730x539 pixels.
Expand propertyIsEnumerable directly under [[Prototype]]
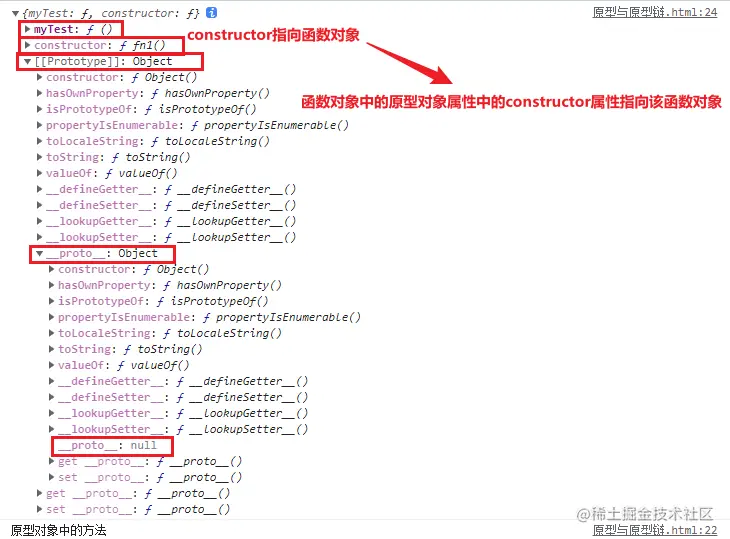(x=40, y=125)
